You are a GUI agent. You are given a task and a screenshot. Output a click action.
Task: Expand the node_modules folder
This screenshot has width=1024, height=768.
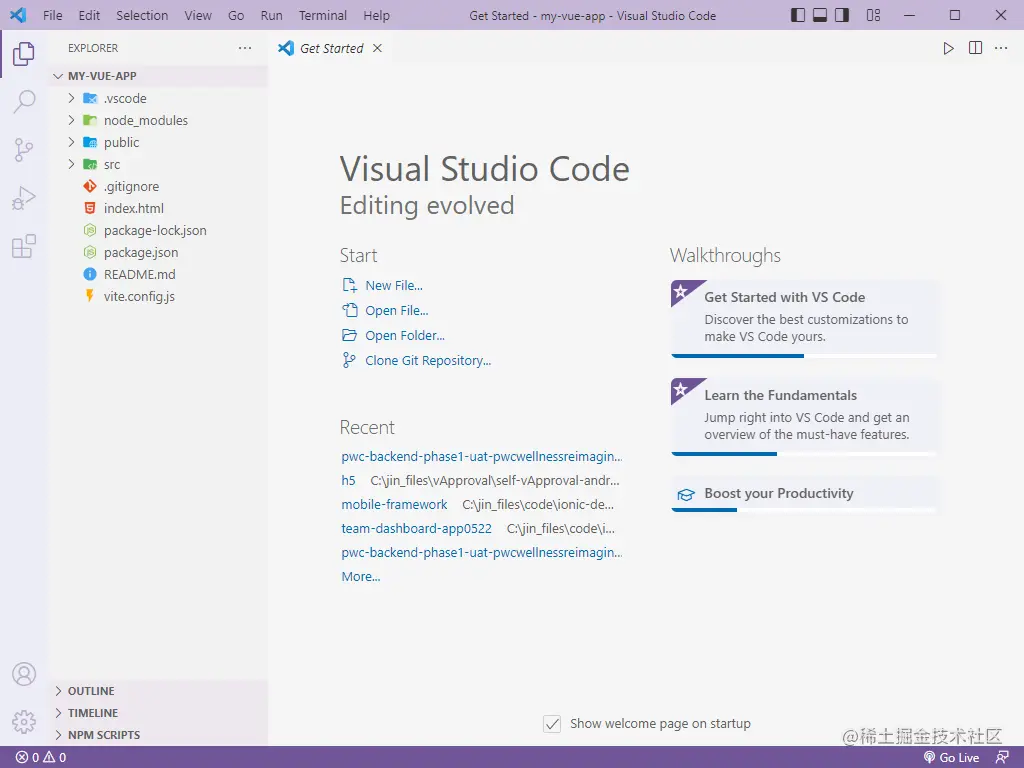[x=160, y=120]
